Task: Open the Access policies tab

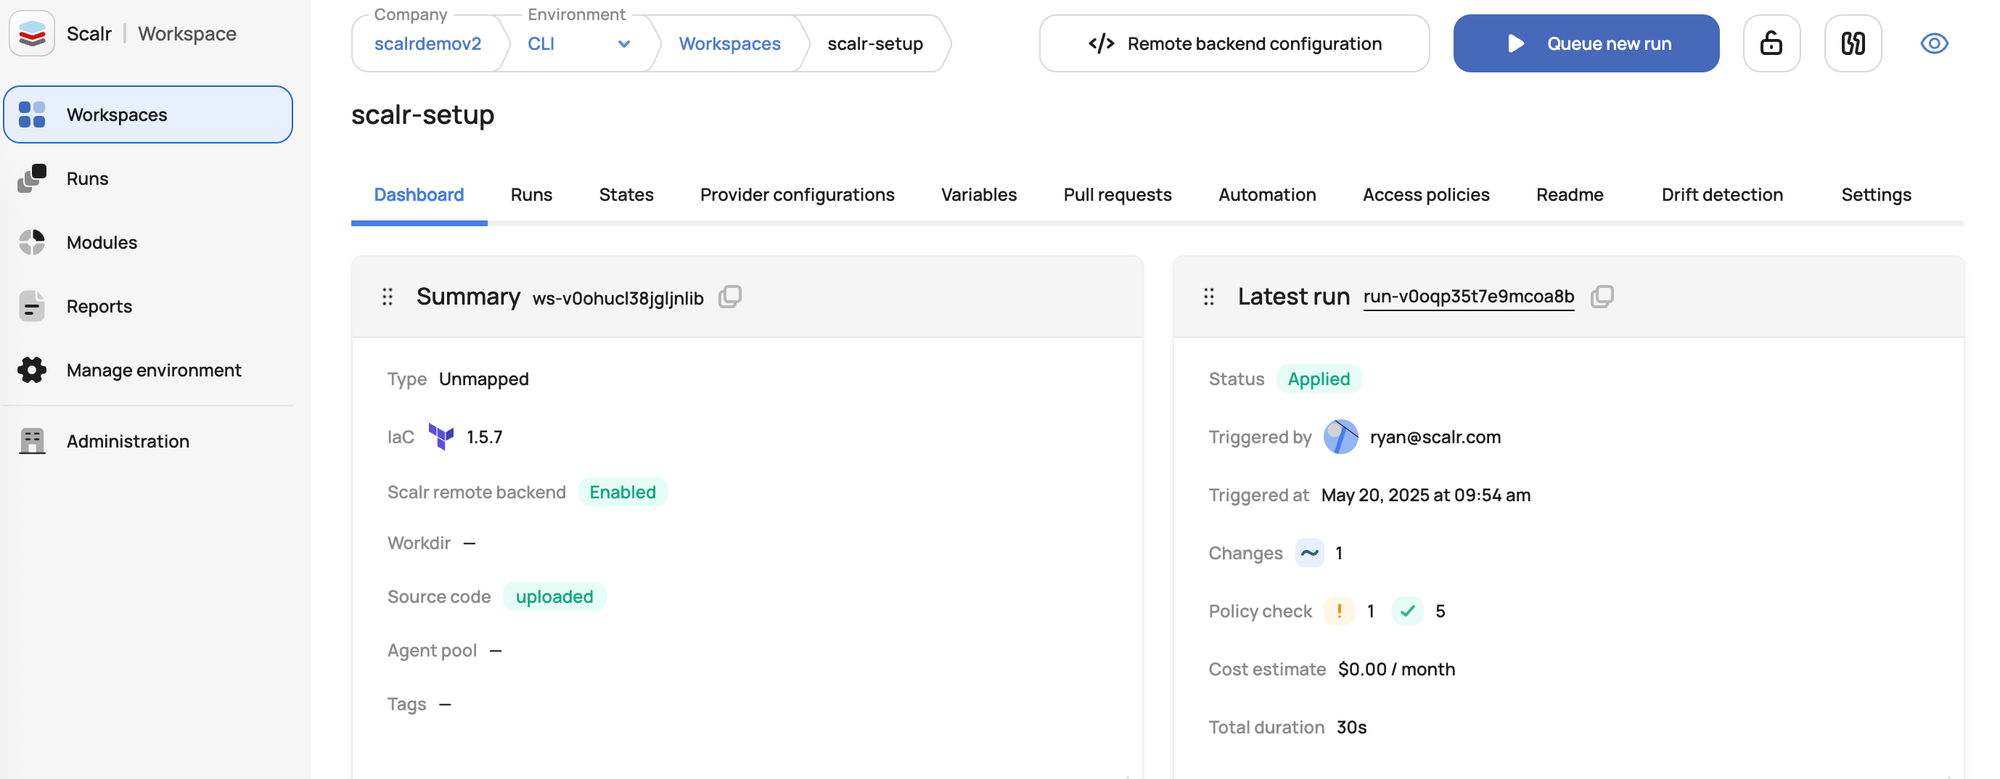Action: pyautogui.click(x=1426, y=195)
